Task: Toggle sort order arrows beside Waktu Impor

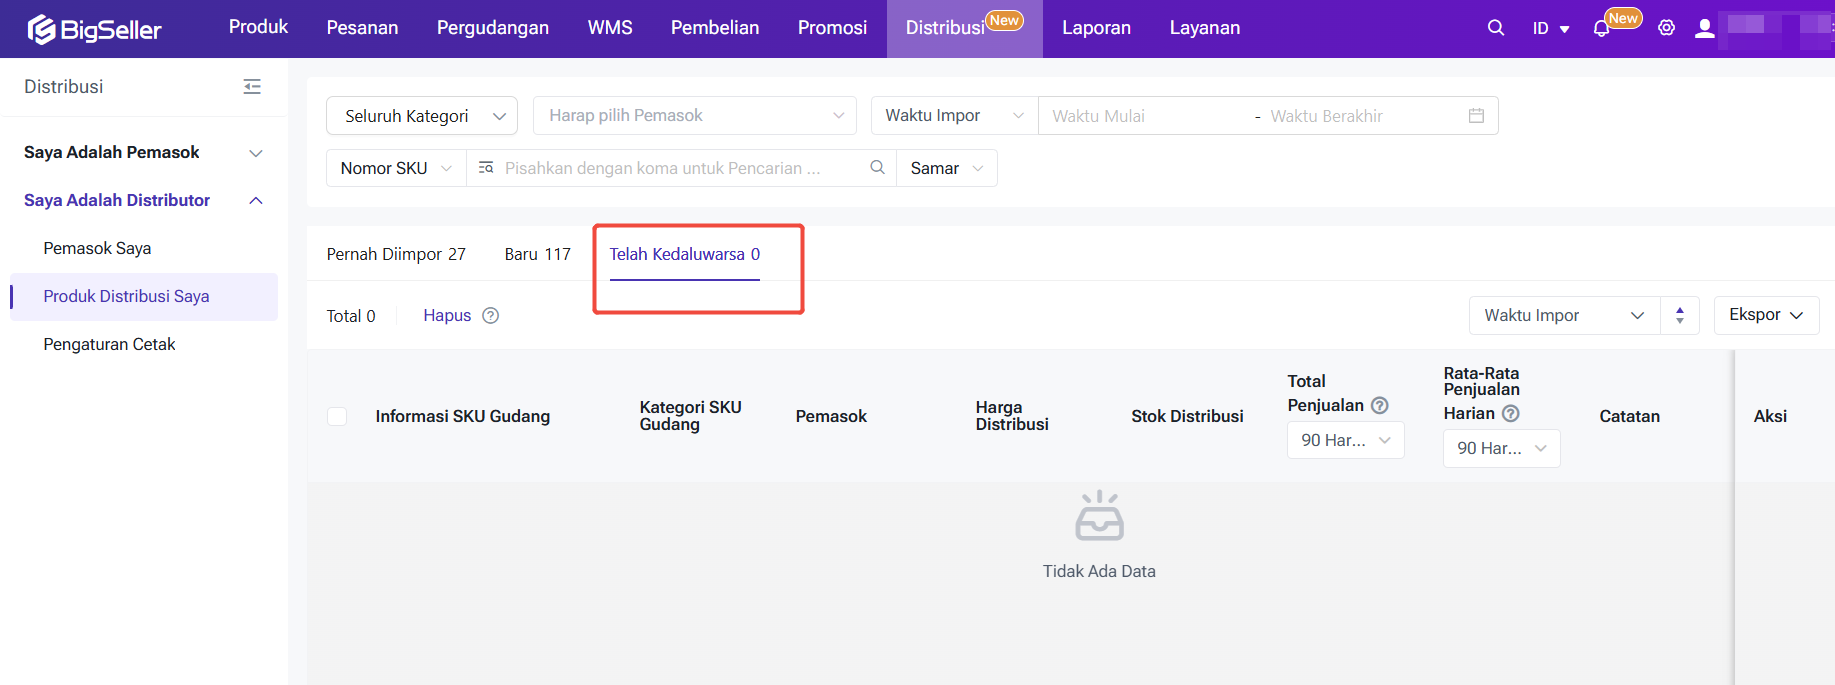Action: [1680, 316]
